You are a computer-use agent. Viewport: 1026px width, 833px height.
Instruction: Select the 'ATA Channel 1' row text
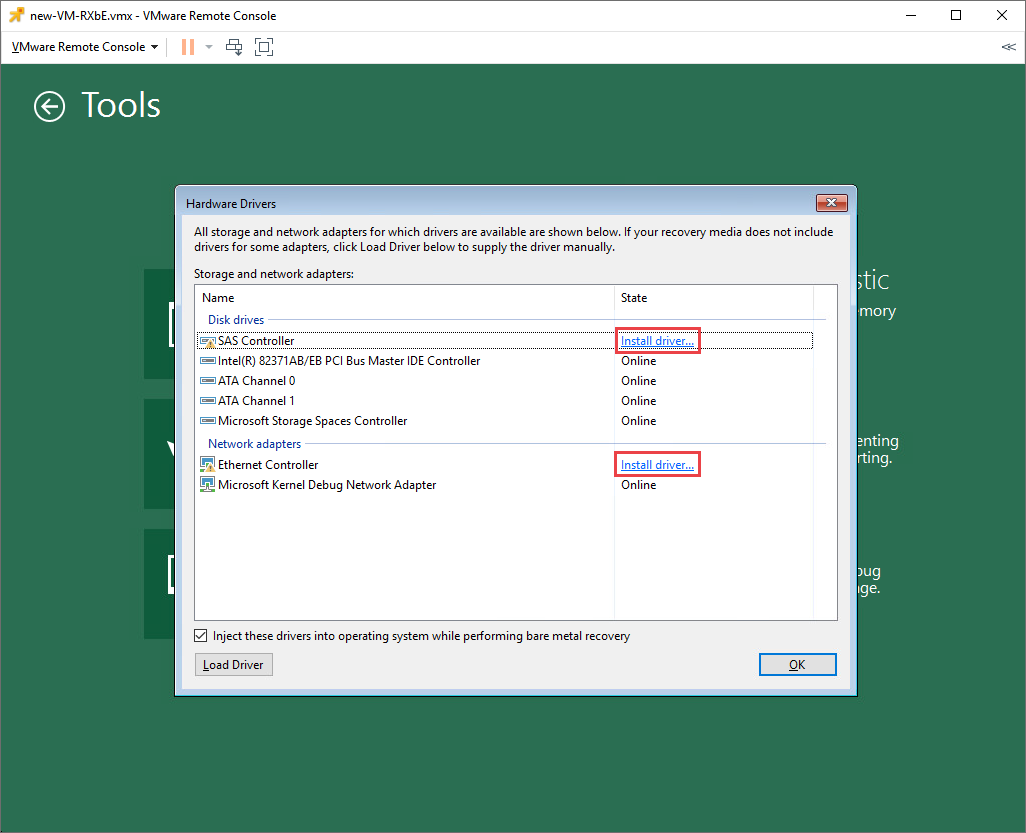tap(256, 400)
